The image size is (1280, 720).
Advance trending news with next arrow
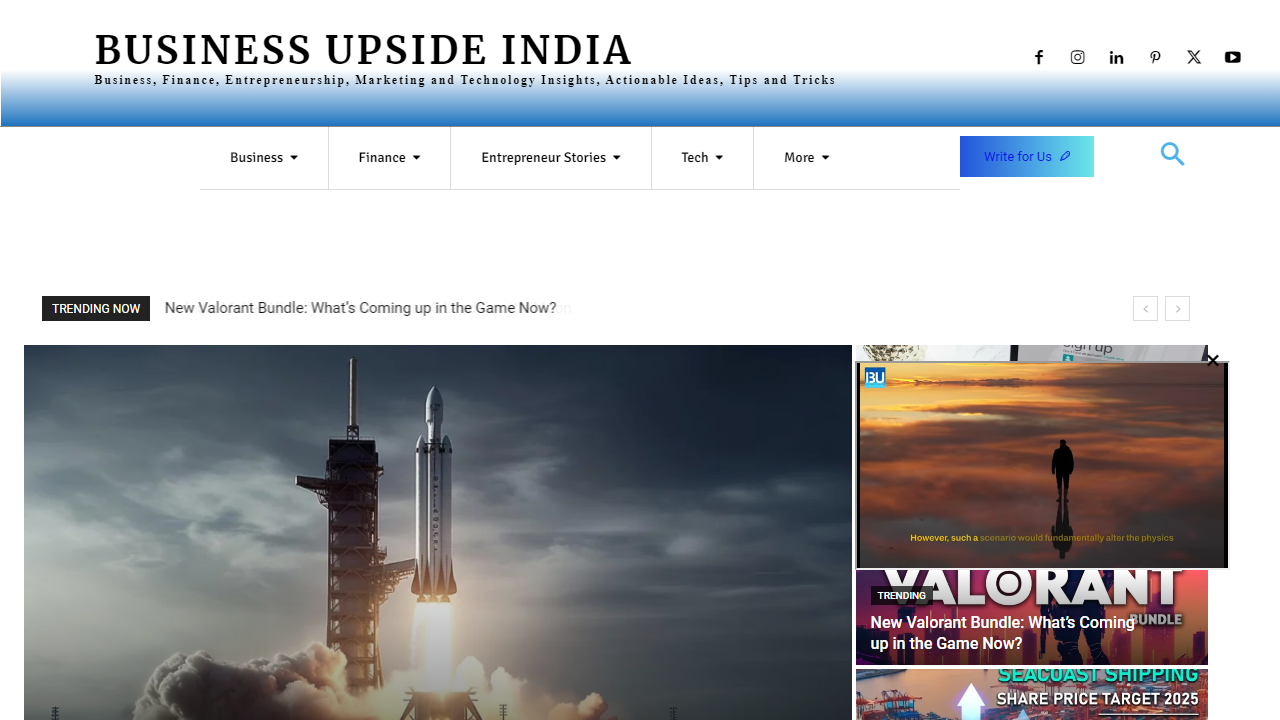1177,308
